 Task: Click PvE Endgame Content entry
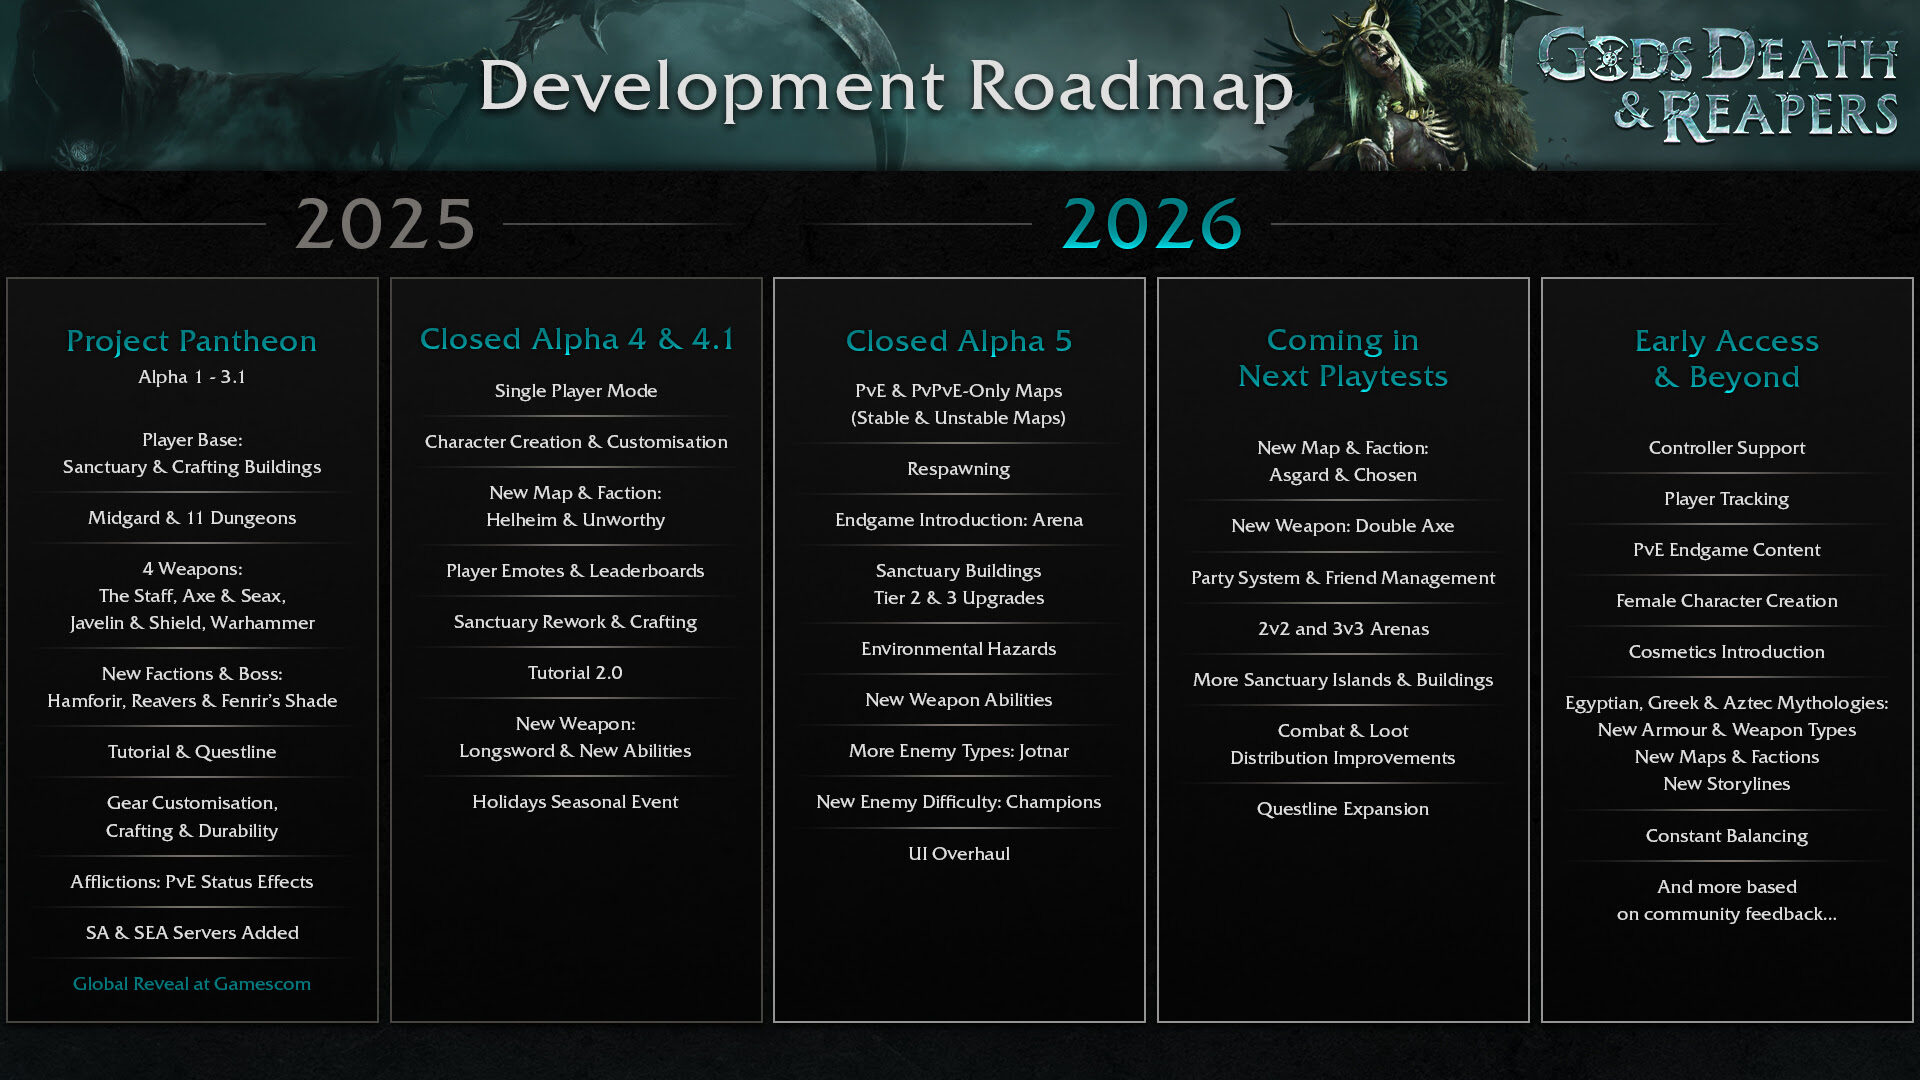point(1727,550)
